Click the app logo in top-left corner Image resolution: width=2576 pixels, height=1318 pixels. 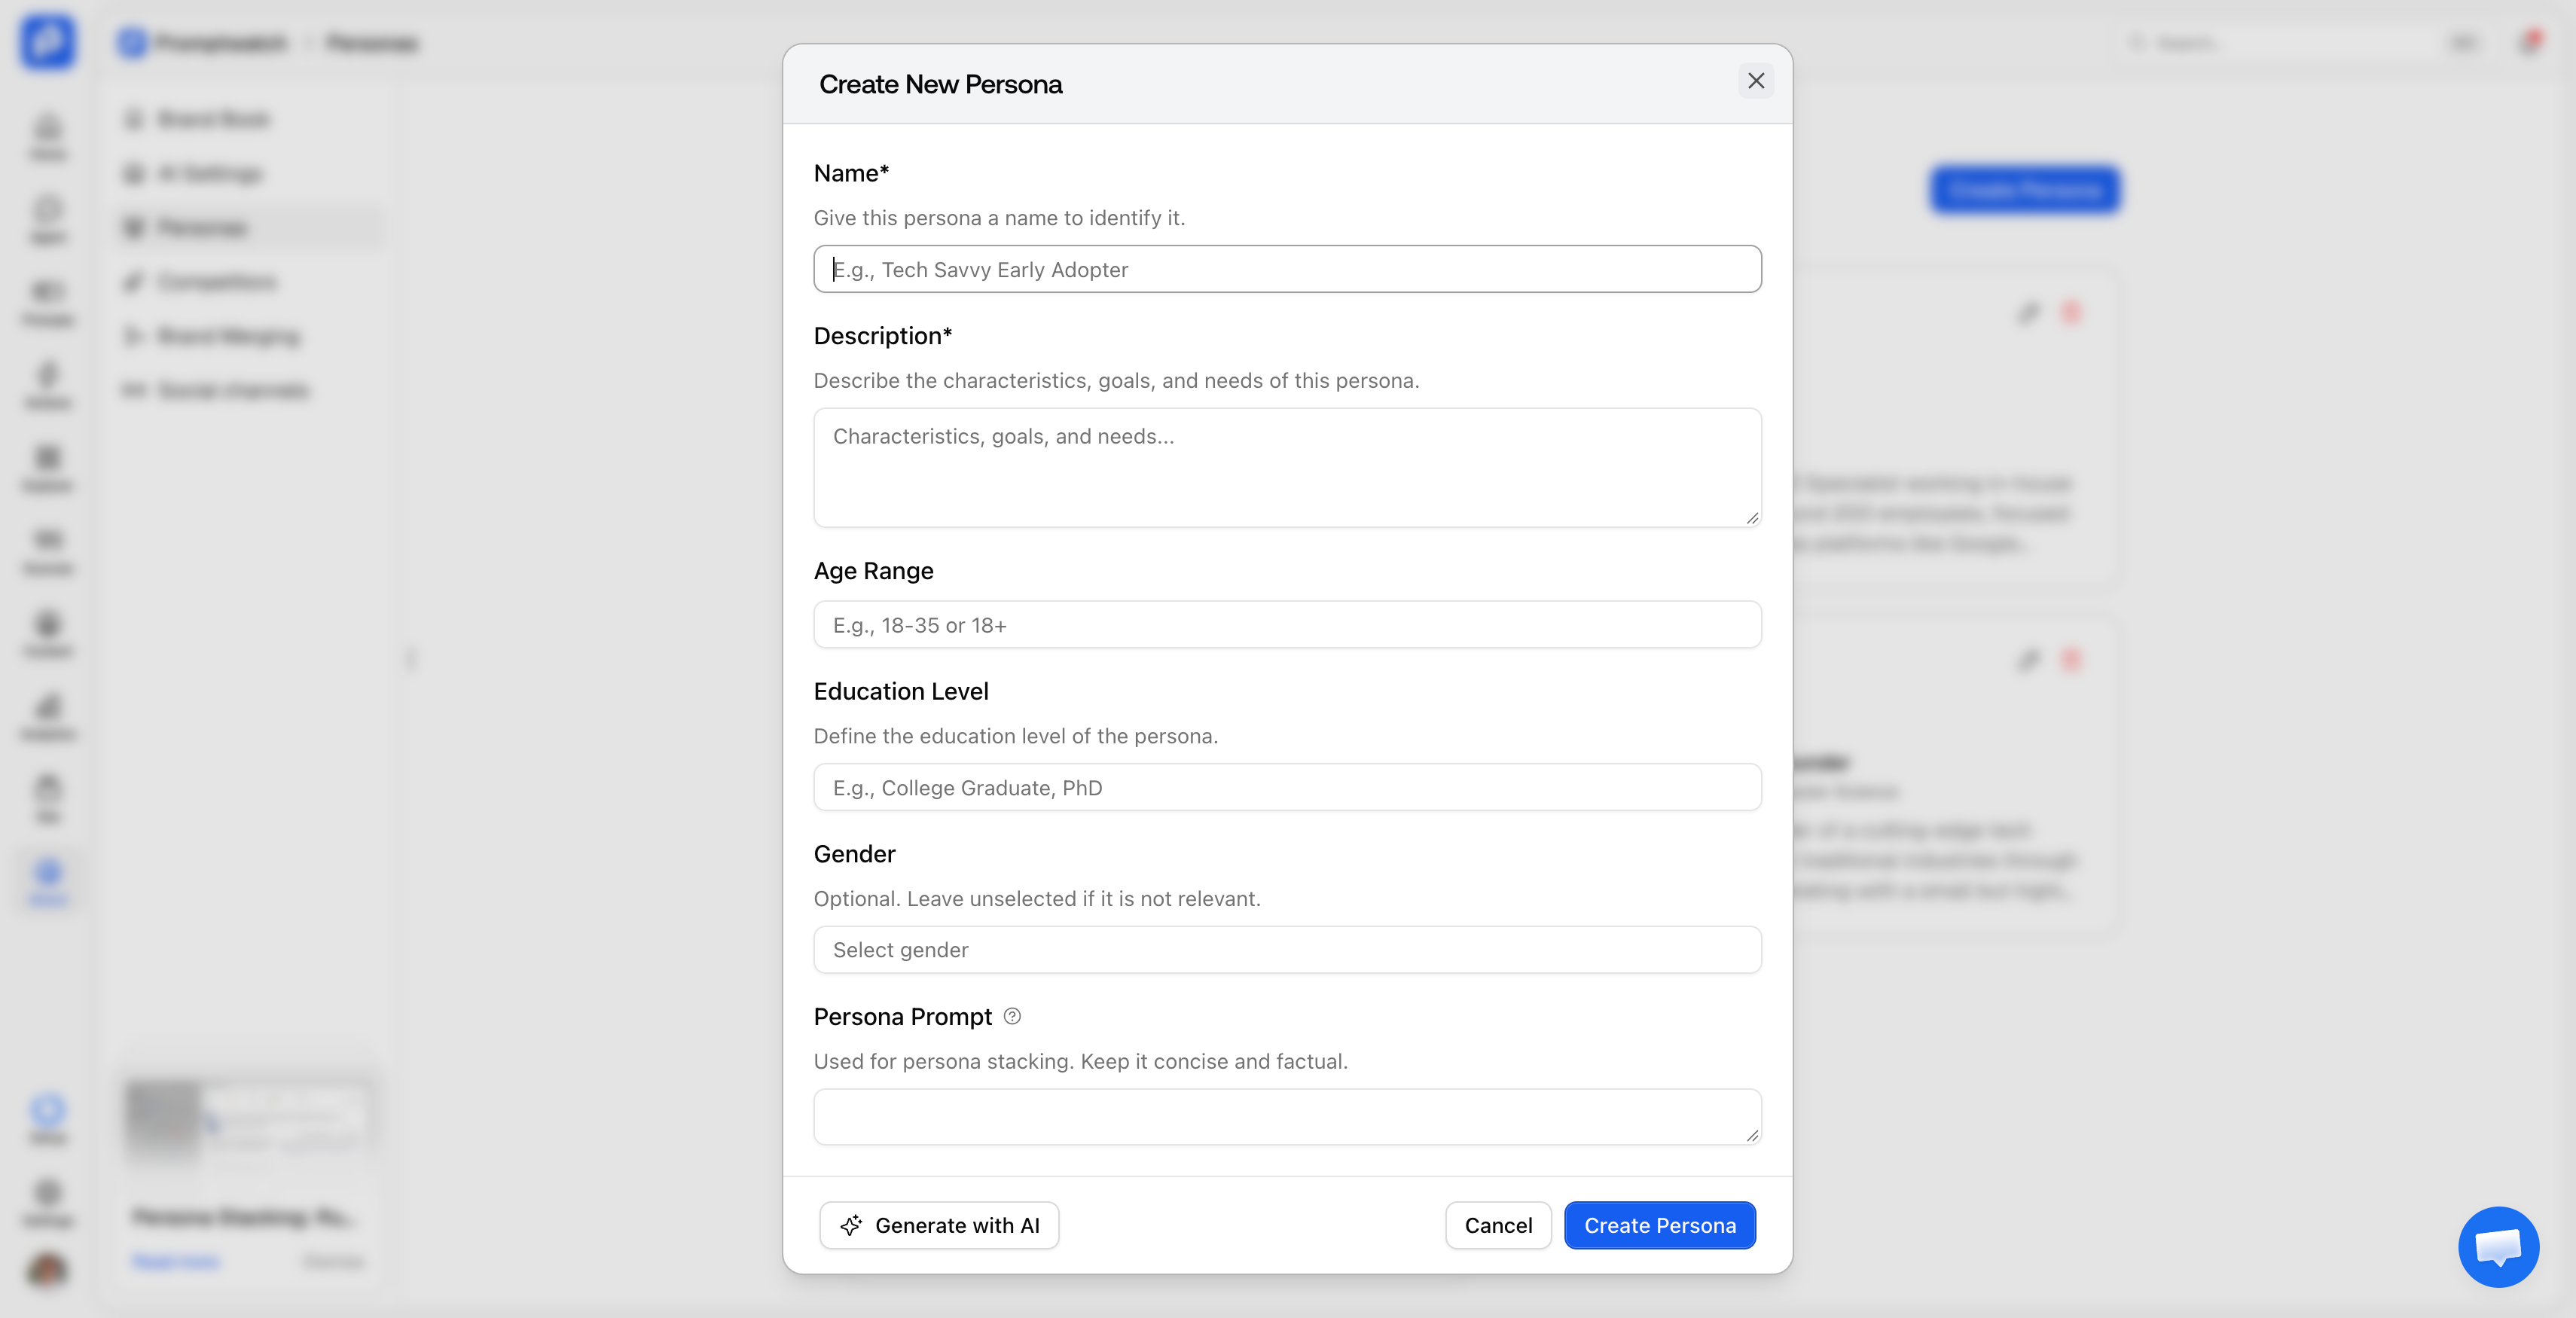coord(47,42)
